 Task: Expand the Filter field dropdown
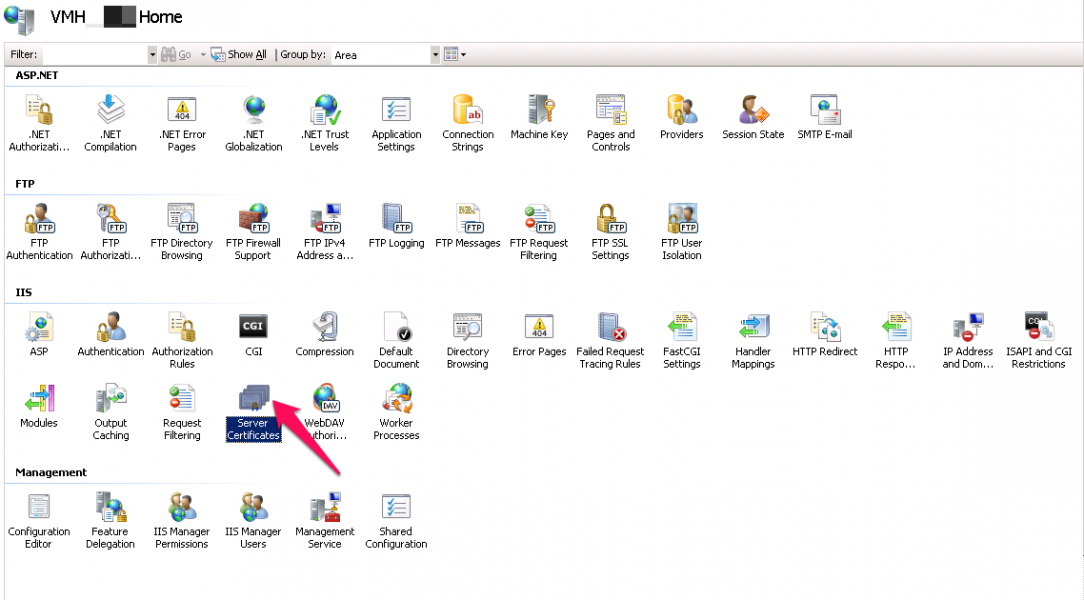[152, 54]
